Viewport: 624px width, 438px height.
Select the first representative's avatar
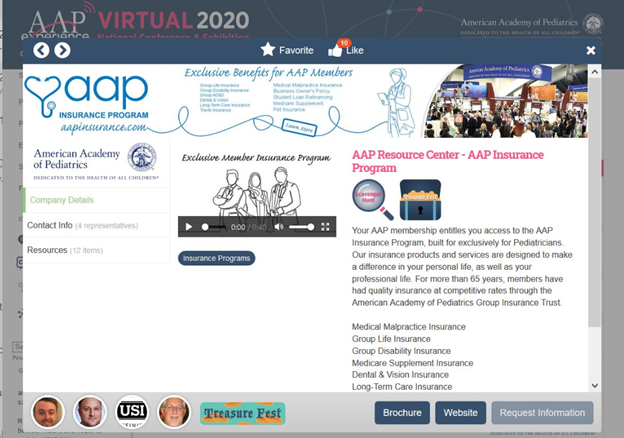[x=47, y=412]
